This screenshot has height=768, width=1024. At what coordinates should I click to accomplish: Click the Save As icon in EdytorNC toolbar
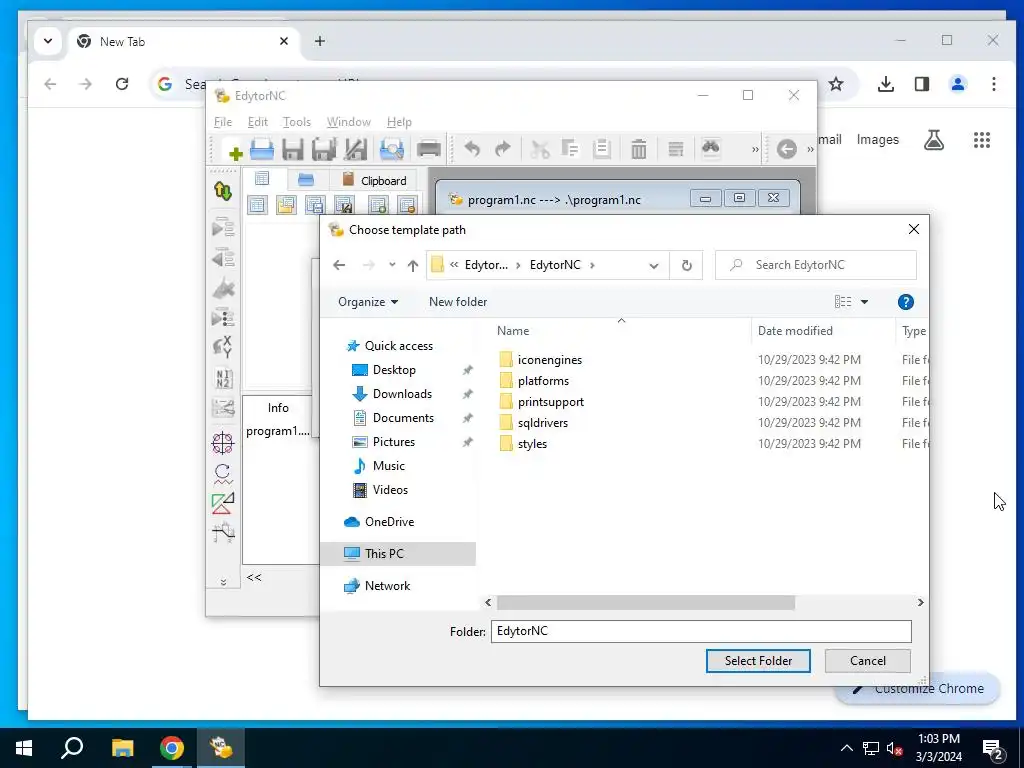[x=356, y=150]
